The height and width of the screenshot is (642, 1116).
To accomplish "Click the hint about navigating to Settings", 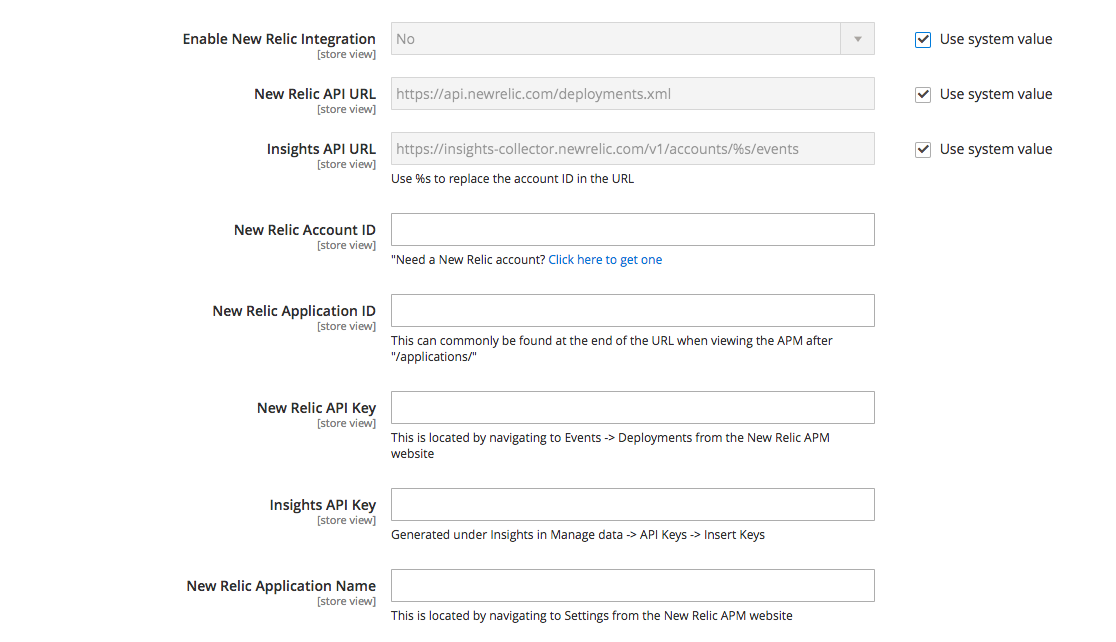I will (x=591, y=616).
